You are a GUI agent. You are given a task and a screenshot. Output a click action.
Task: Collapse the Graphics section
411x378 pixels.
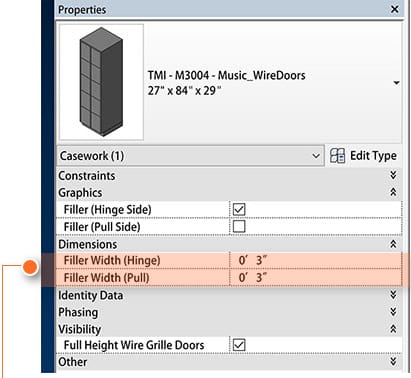tap(393, 192)
